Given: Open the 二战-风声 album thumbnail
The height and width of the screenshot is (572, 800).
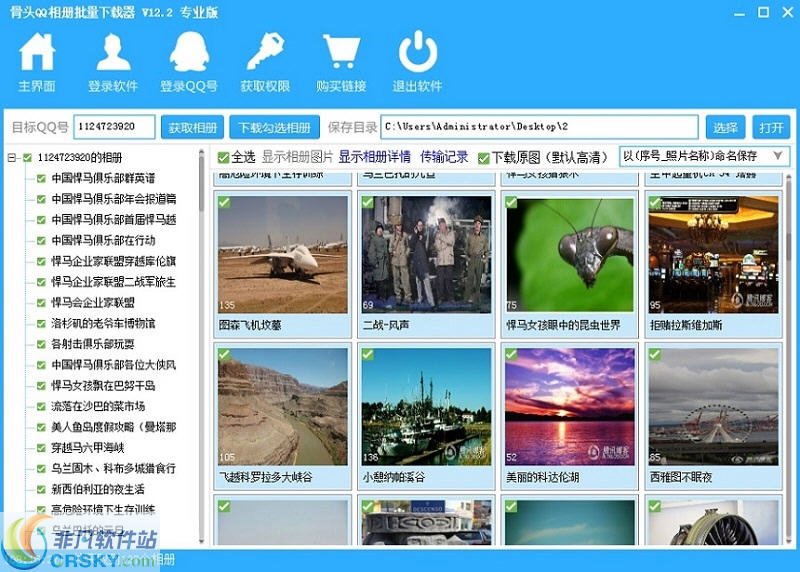Looking at the screenshot, I should coord(427,255).
